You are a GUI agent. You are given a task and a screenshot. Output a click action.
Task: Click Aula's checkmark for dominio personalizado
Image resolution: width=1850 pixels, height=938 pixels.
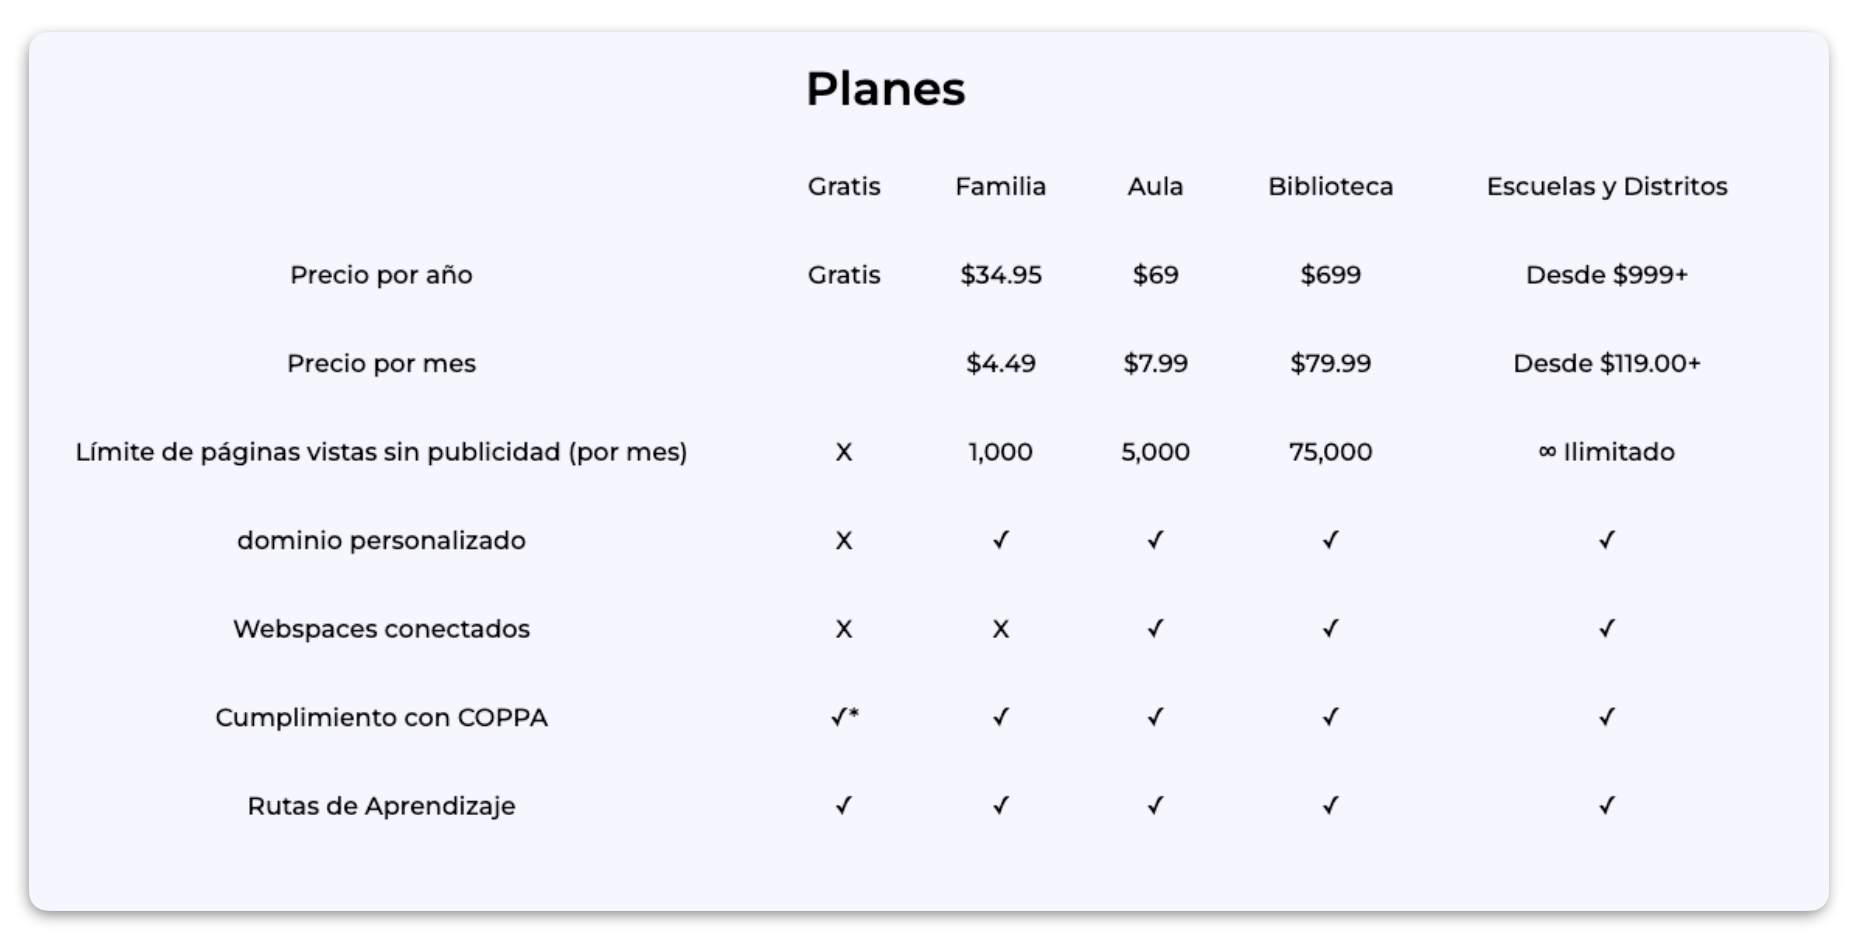click(x=1155, y=541)
